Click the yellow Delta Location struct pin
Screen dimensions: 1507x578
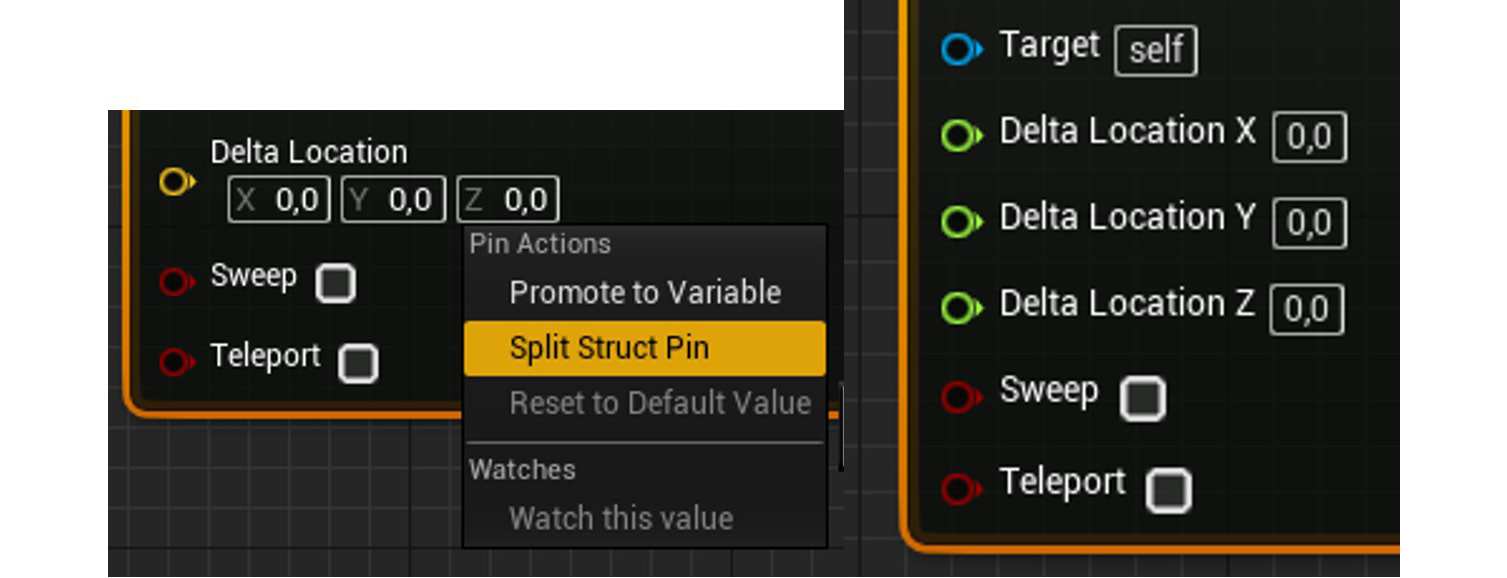click(178, 182)
